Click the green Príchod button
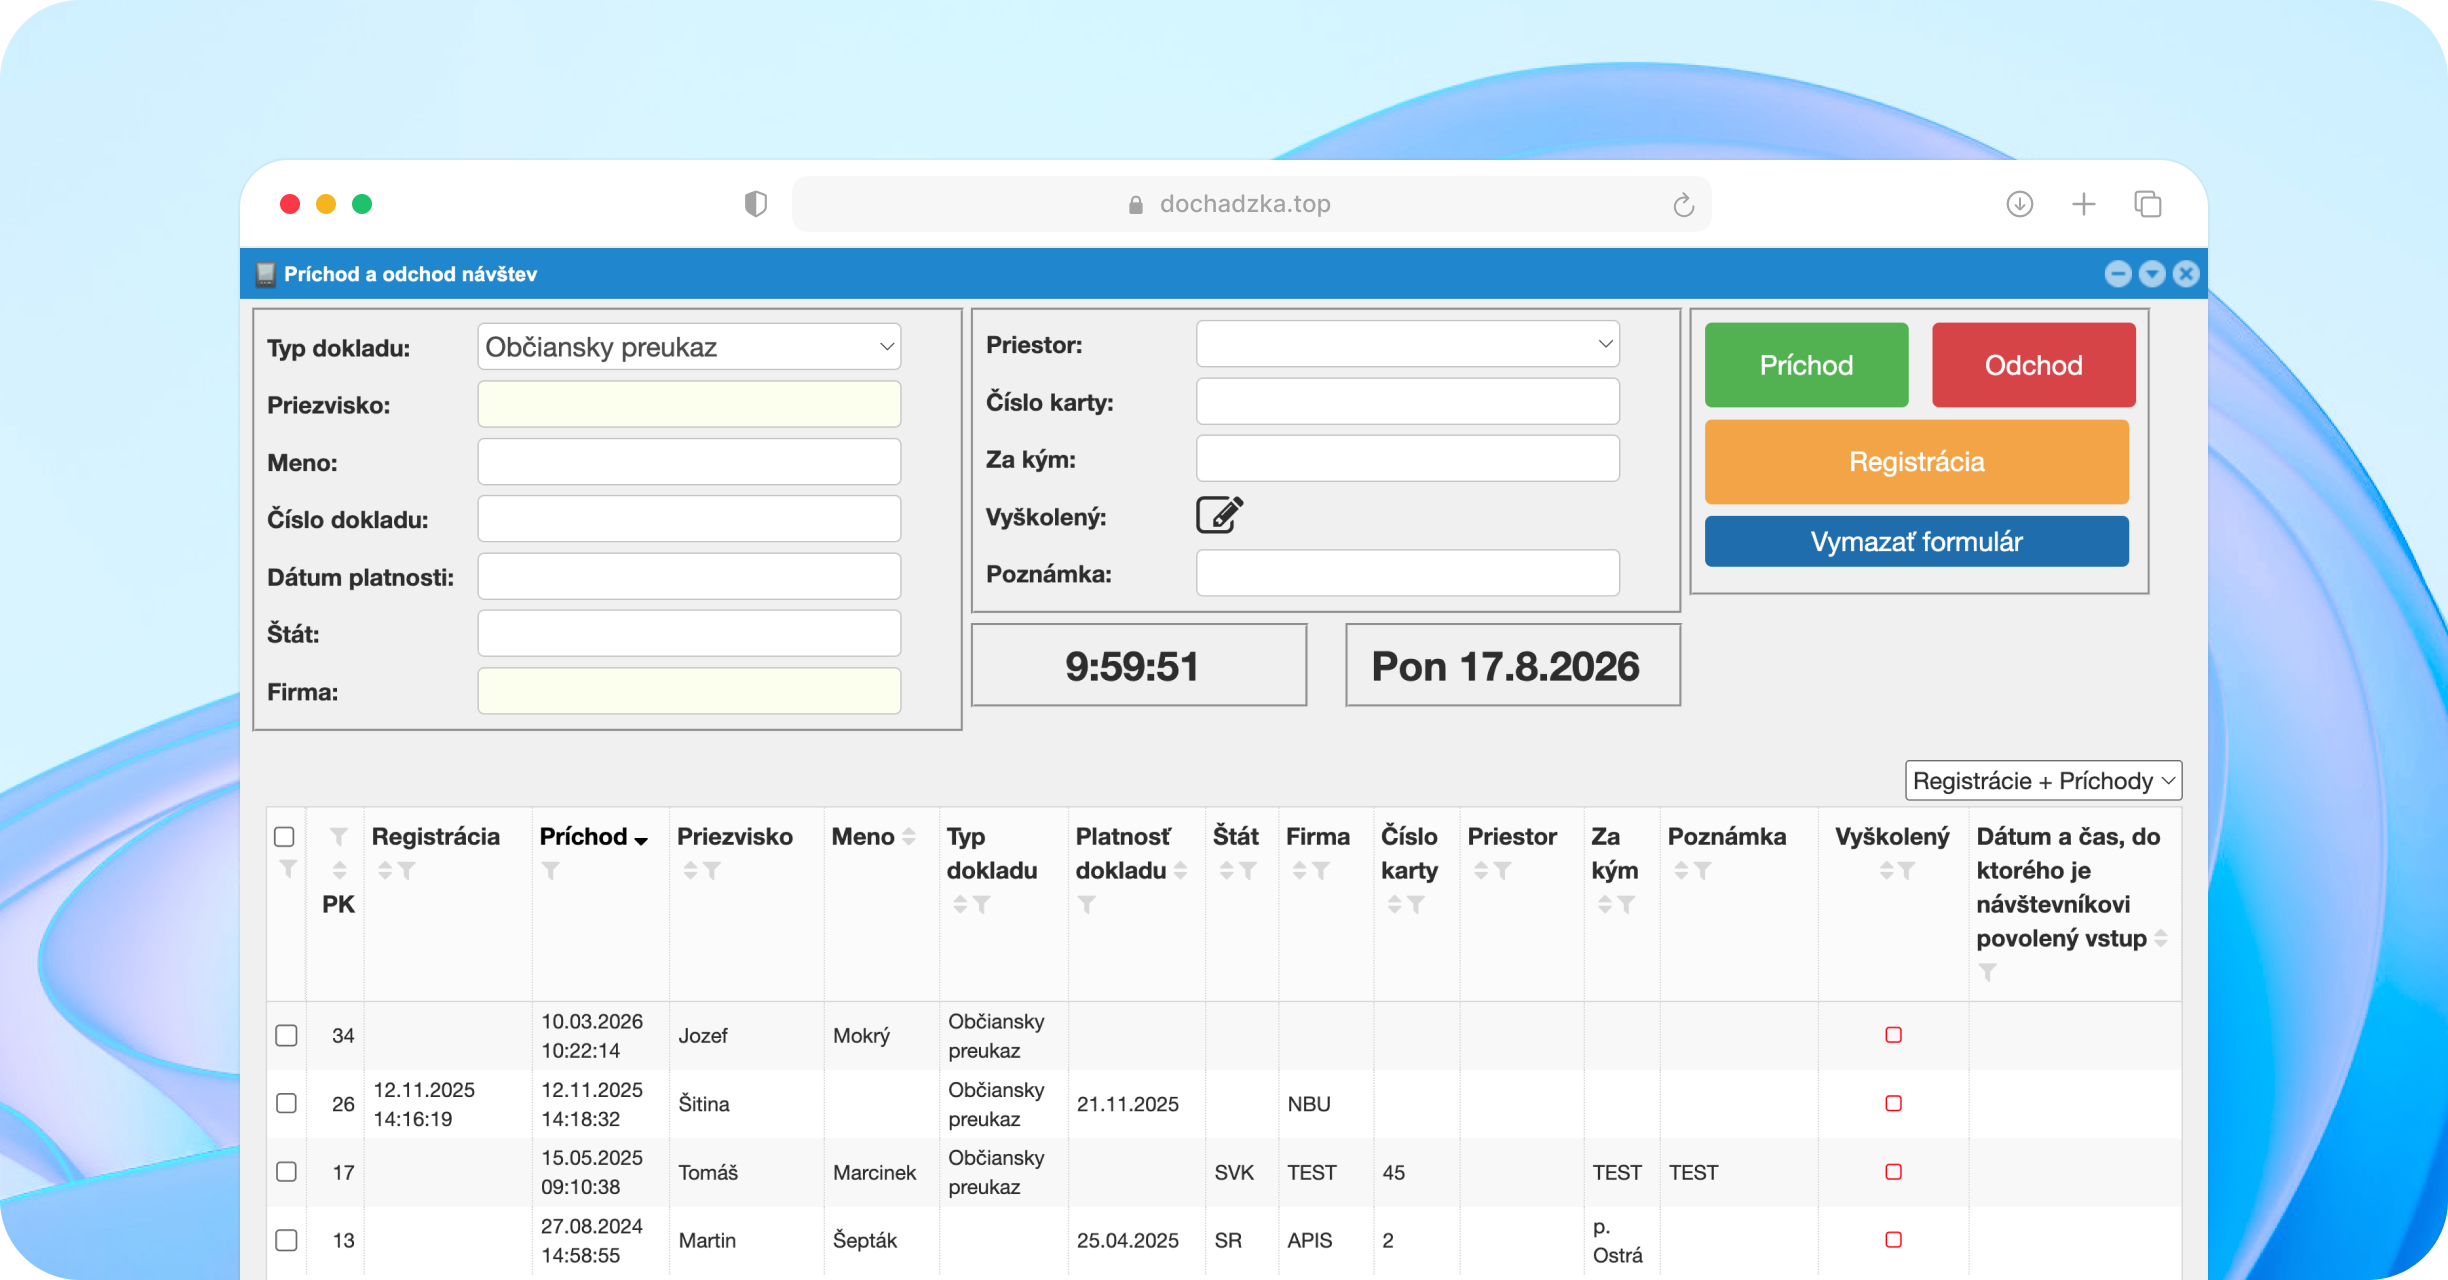 (x=1806, y=365)
